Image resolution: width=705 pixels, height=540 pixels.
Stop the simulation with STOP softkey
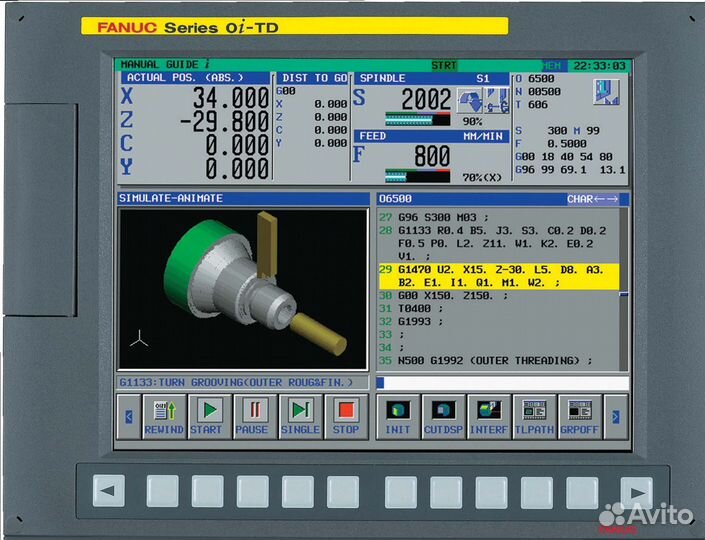345,416
